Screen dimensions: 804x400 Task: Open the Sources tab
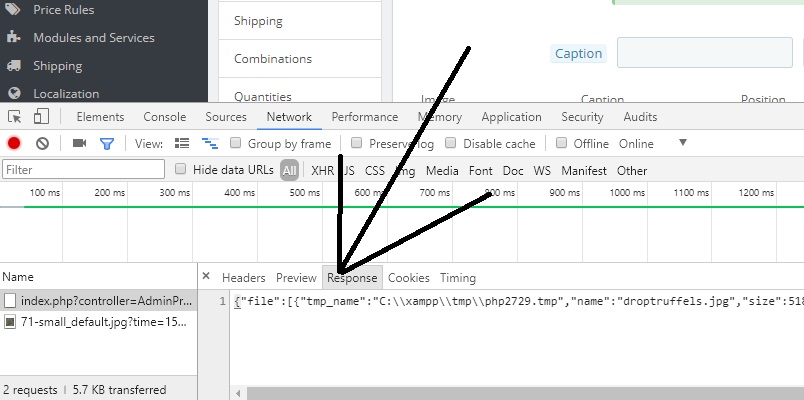(226, 117)
